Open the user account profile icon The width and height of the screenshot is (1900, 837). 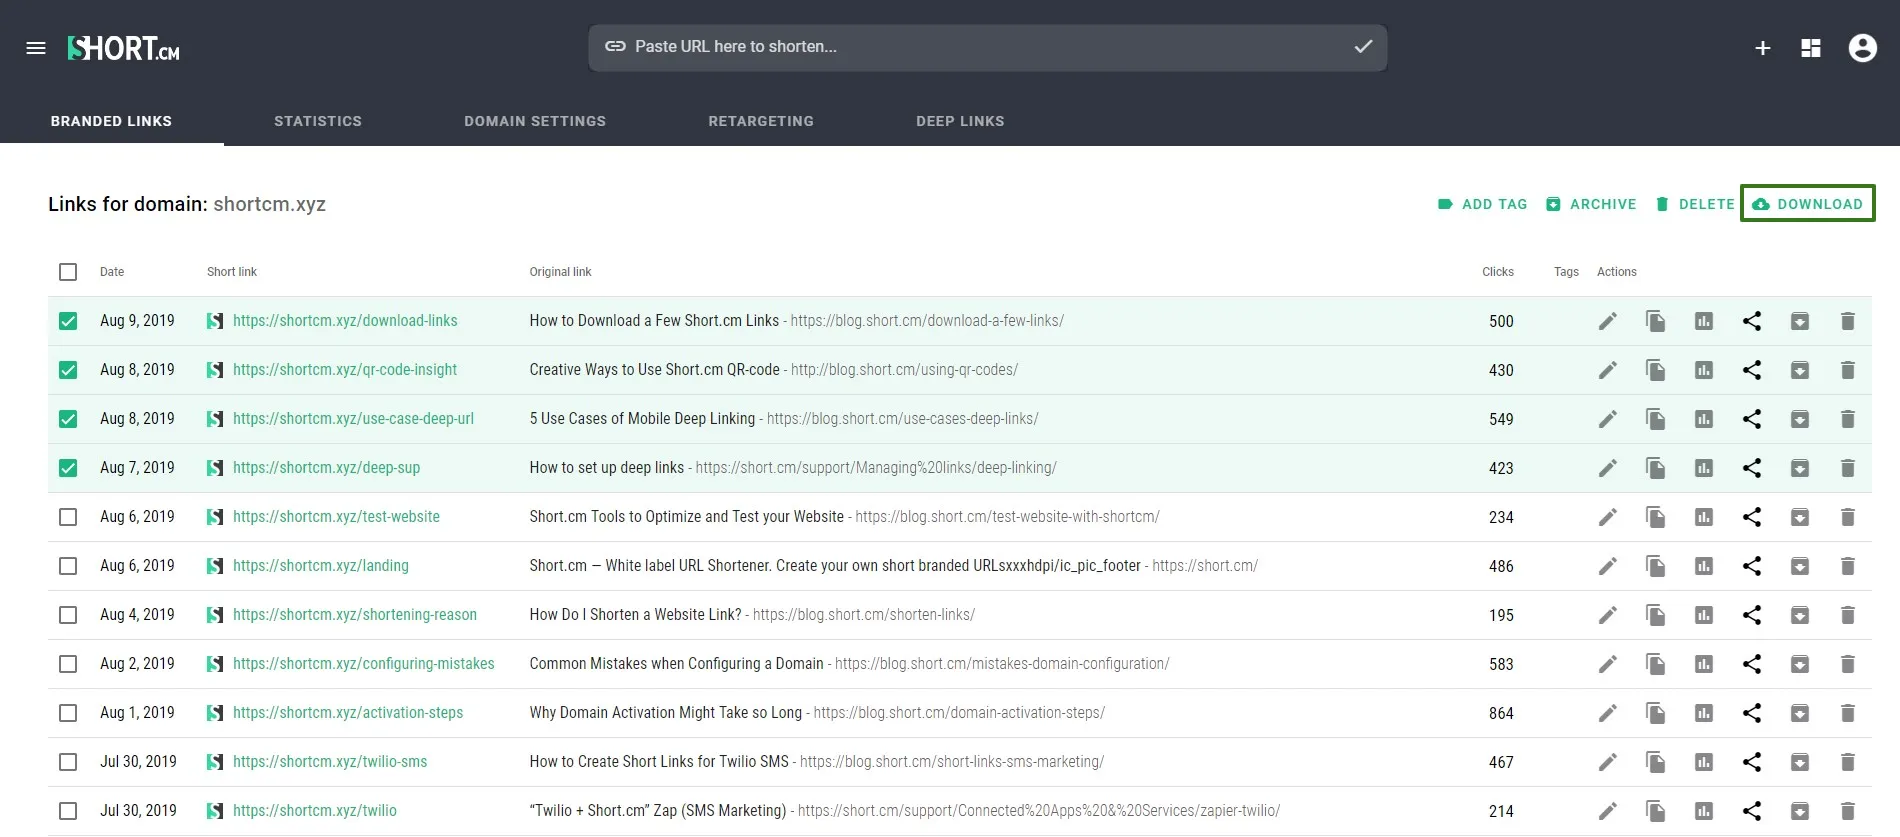pyautogui.click(x=1863, y=48)
